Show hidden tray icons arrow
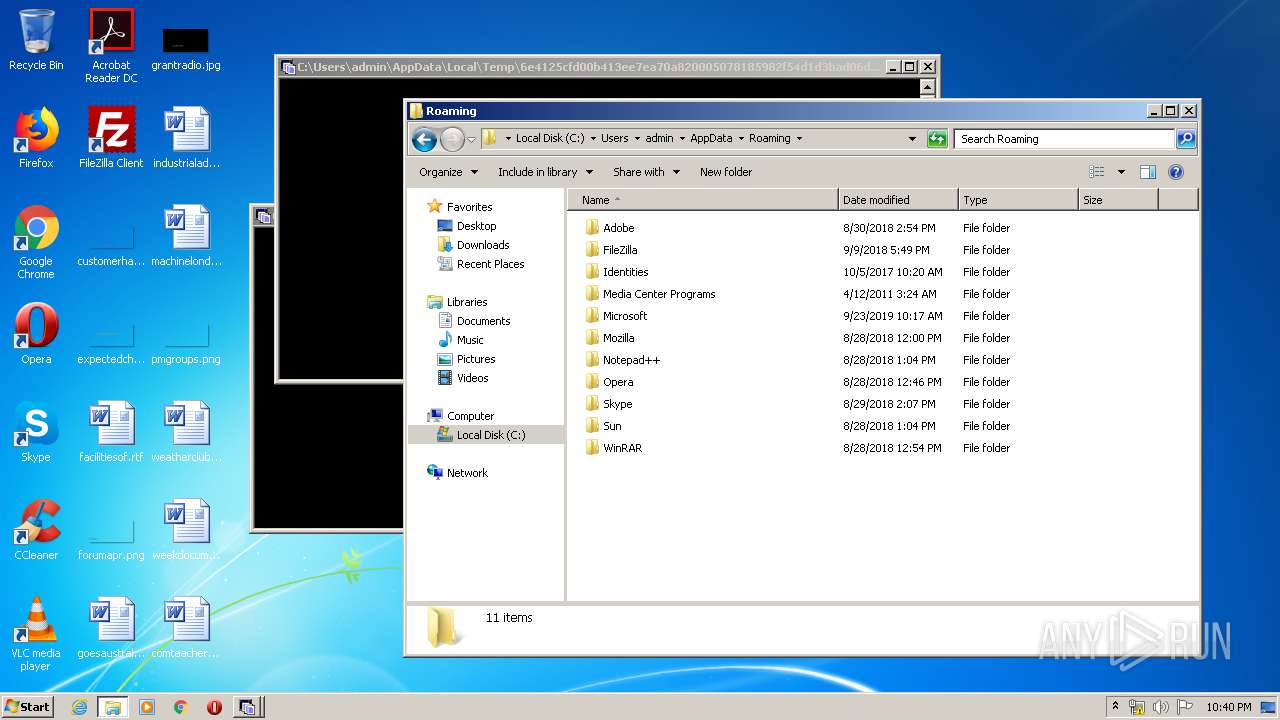Image resolution: width=1280 pixels, height=720 pixels. point(1115,707)
